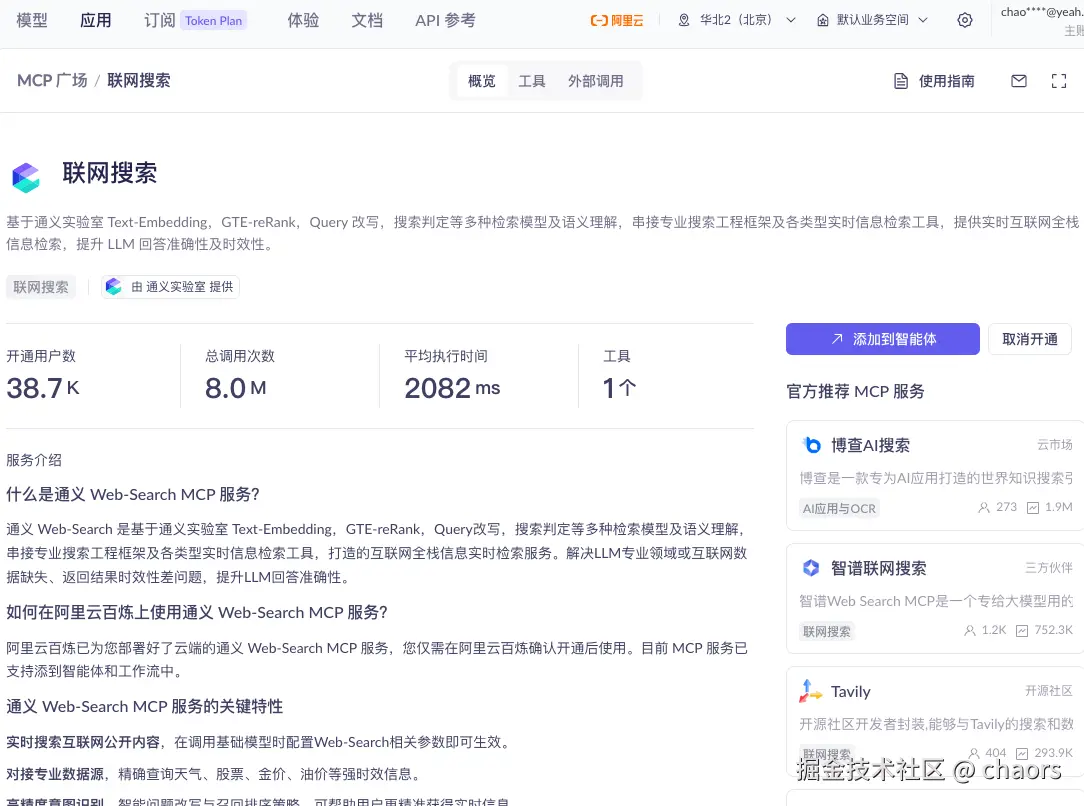Expand the 华北2（北京） region dropdown
Viewport: 1084px width, 806px height.
coord(790,20)
